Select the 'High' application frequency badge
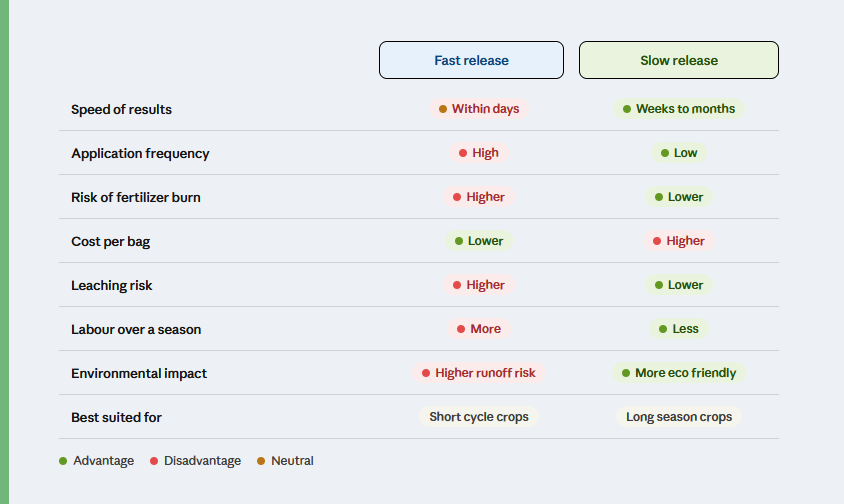 [478, 153]
